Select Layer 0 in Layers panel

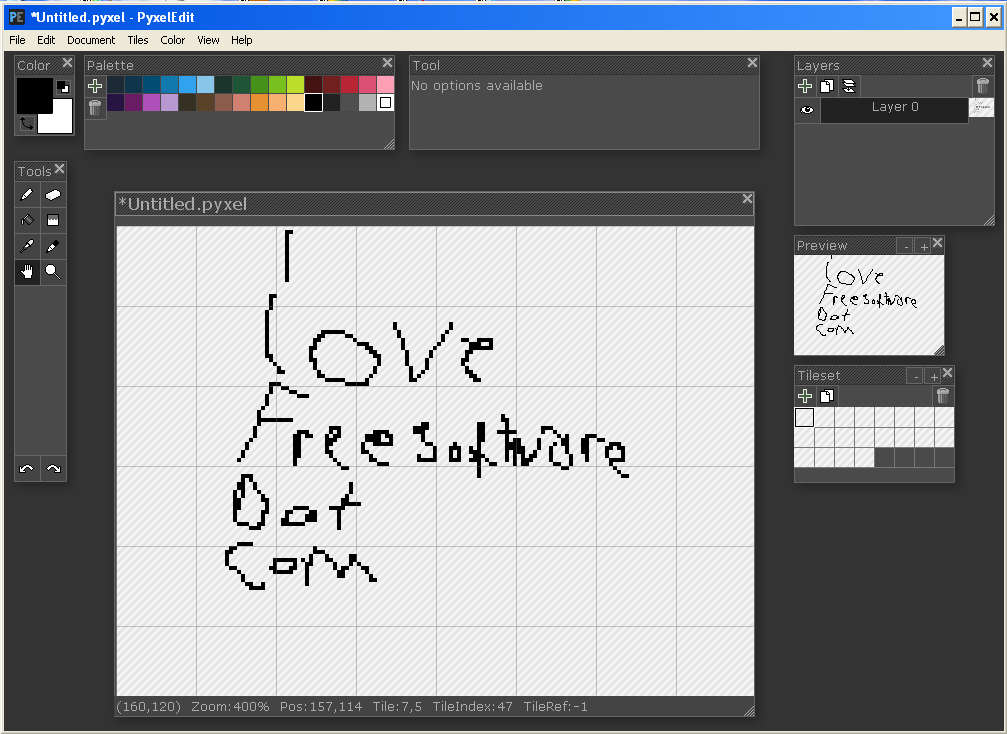894,108
